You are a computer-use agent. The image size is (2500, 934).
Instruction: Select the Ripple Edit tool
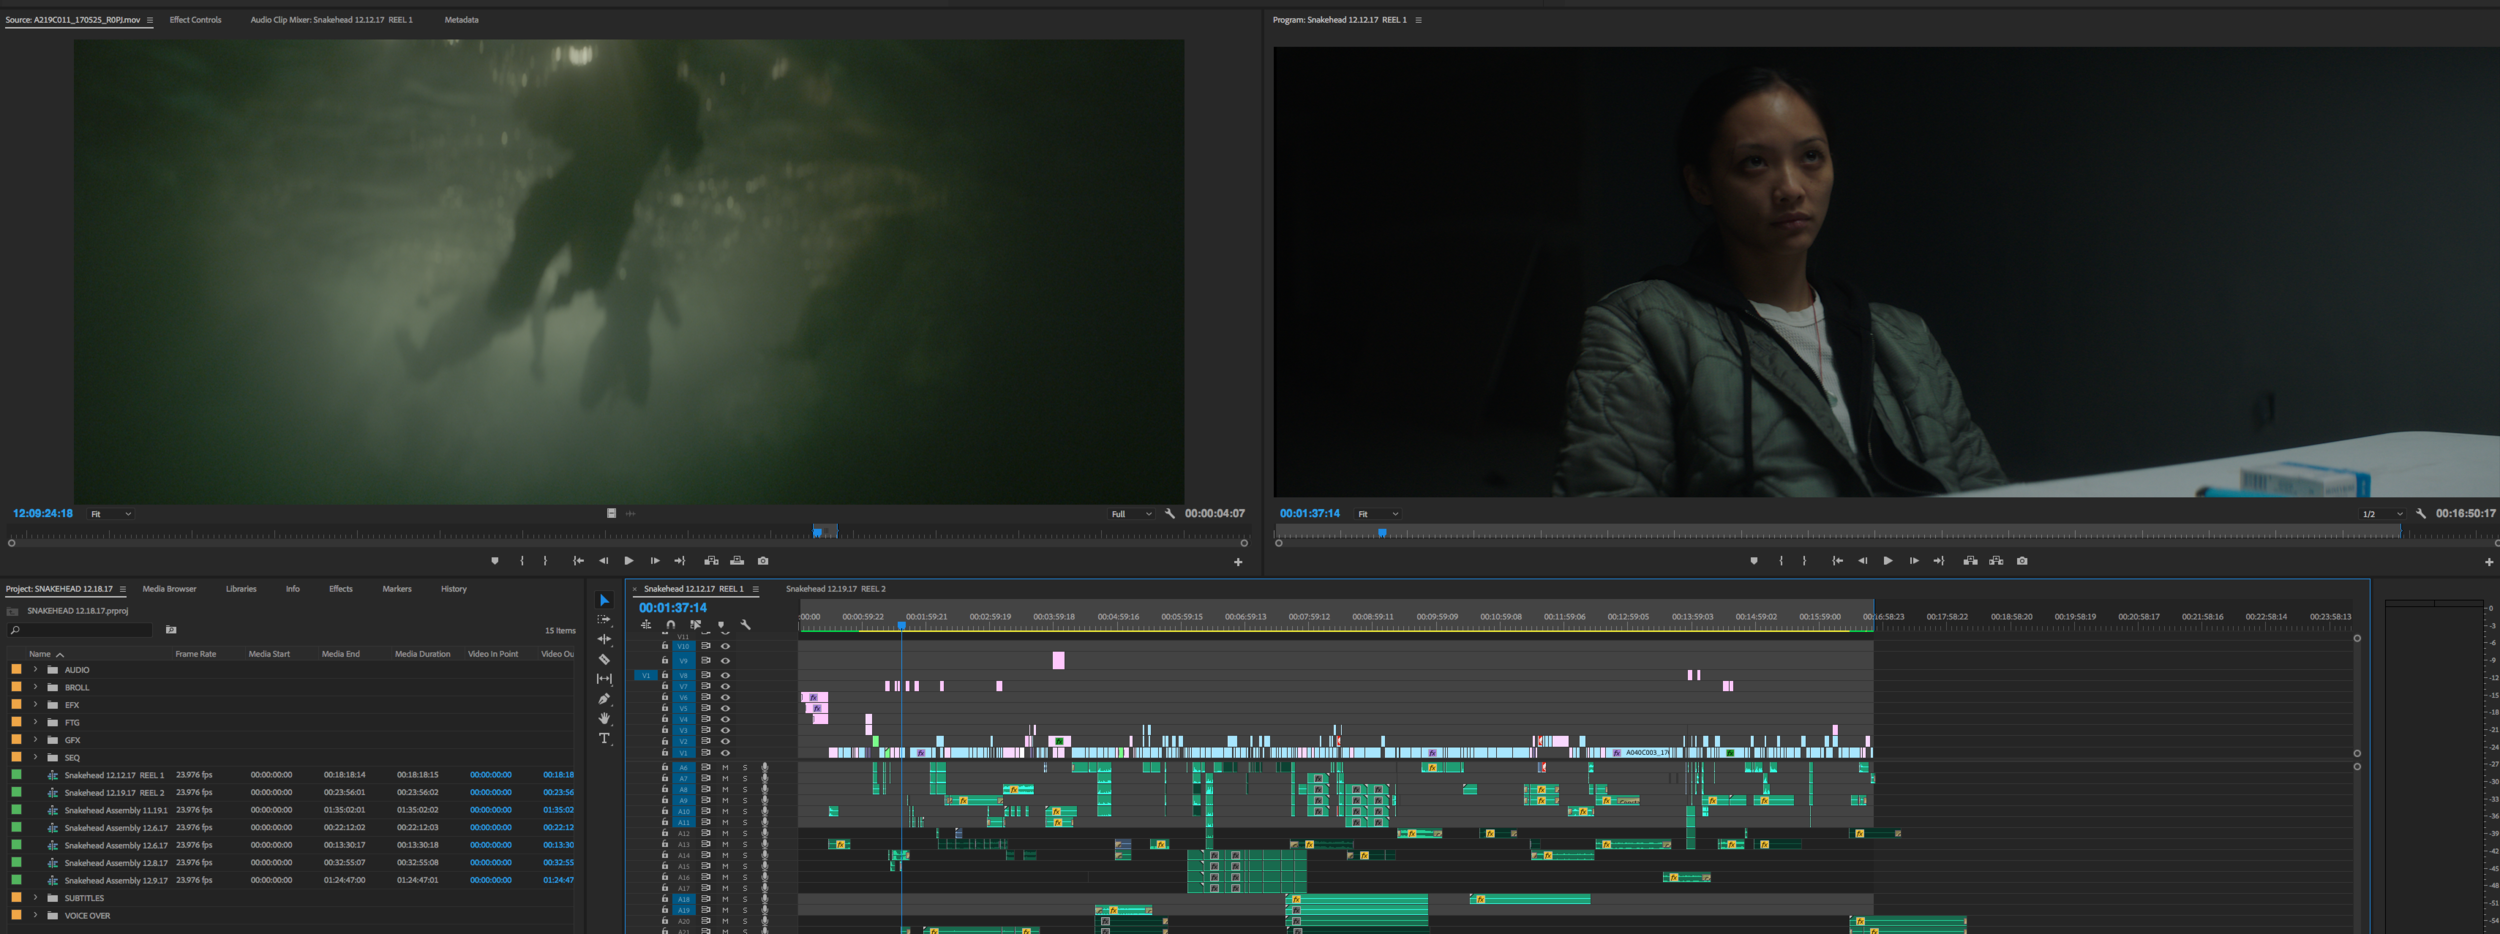604,639
